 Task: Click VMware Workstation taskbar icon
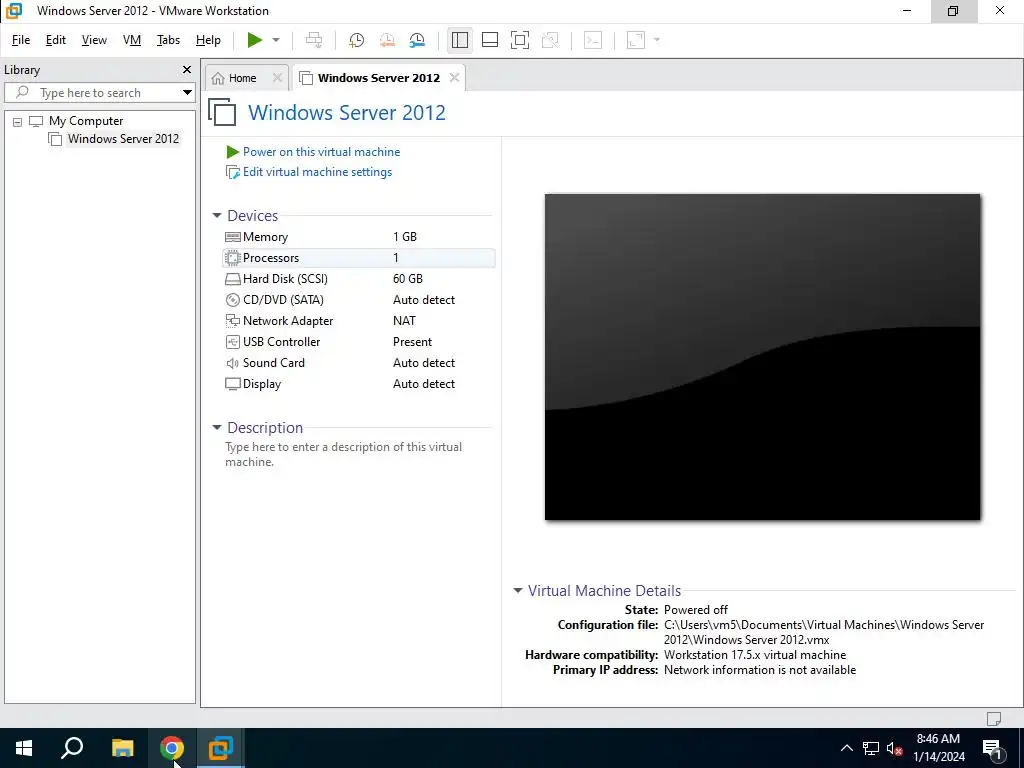(221, 748)
